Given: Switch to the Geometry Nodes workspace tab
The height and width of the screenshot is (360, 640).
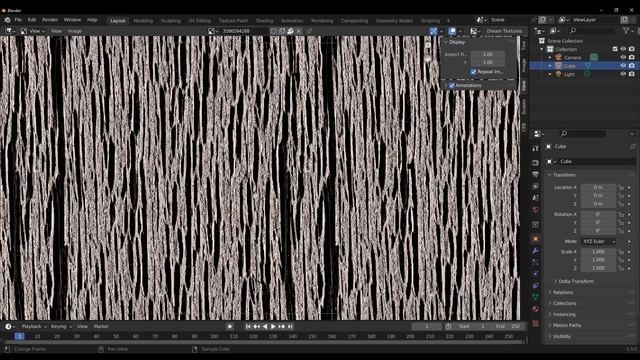Looking at the screenshot, I should click(394, 20).
